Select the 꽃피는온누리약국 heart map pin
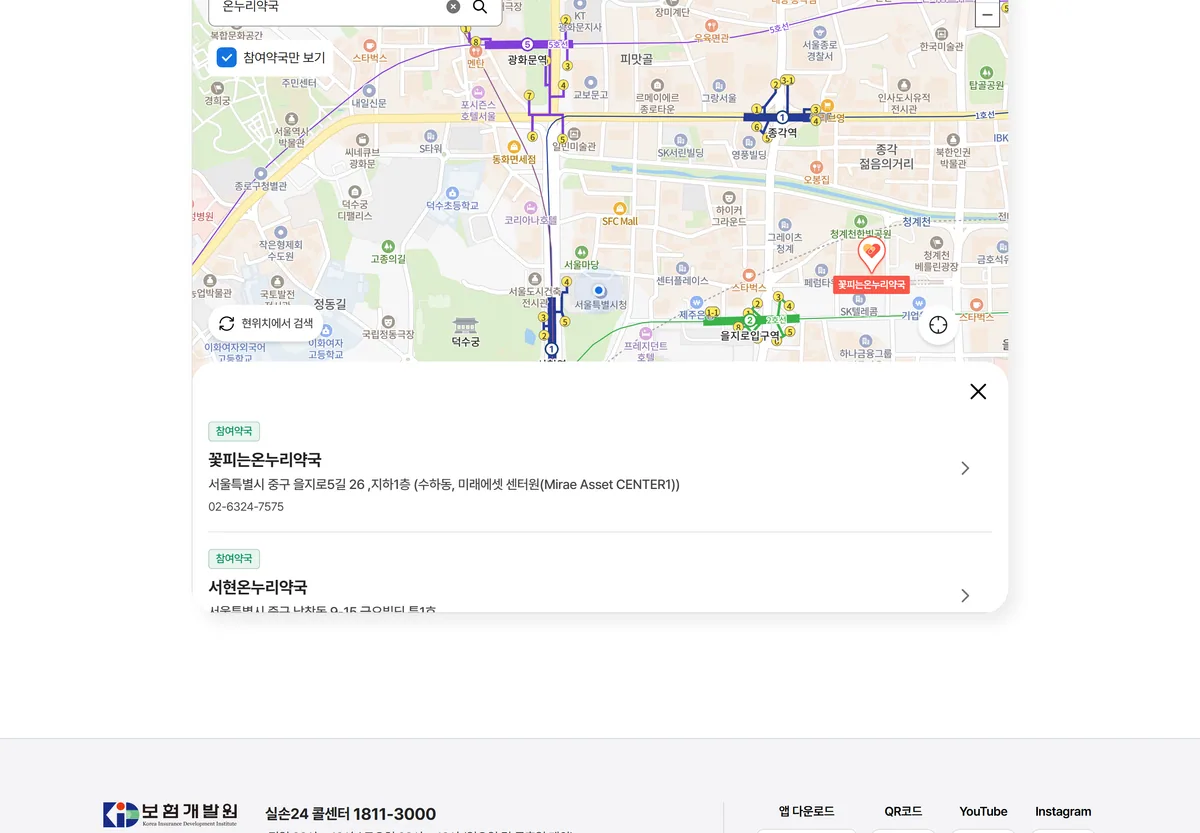The height and width of the screenshot is (833, 1200). 872,253
